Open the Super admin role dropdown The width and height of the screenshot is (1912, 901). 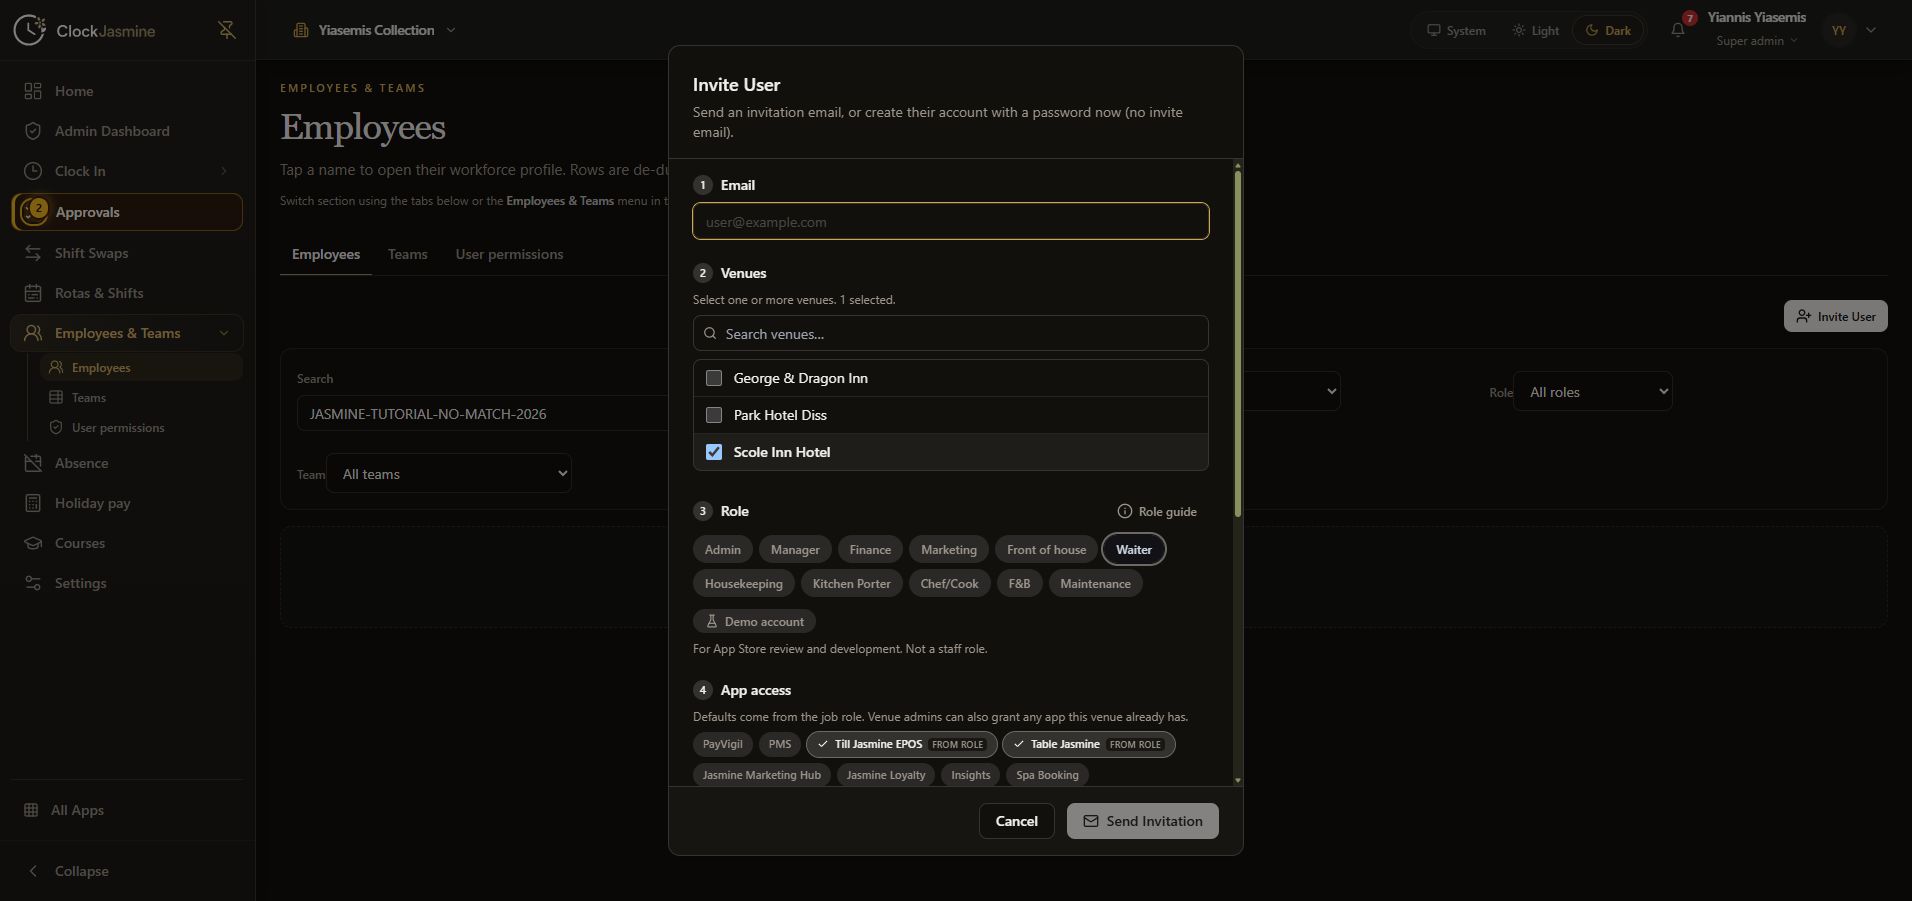tap(1757, 41)
